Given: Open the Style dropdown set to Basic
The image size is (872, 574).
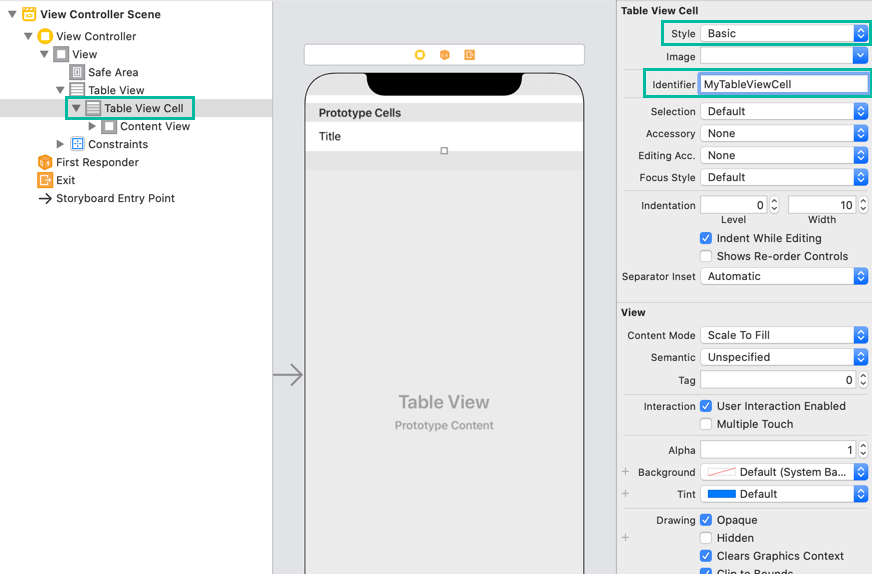Looking at the screenshot, I should click(783, 33).
